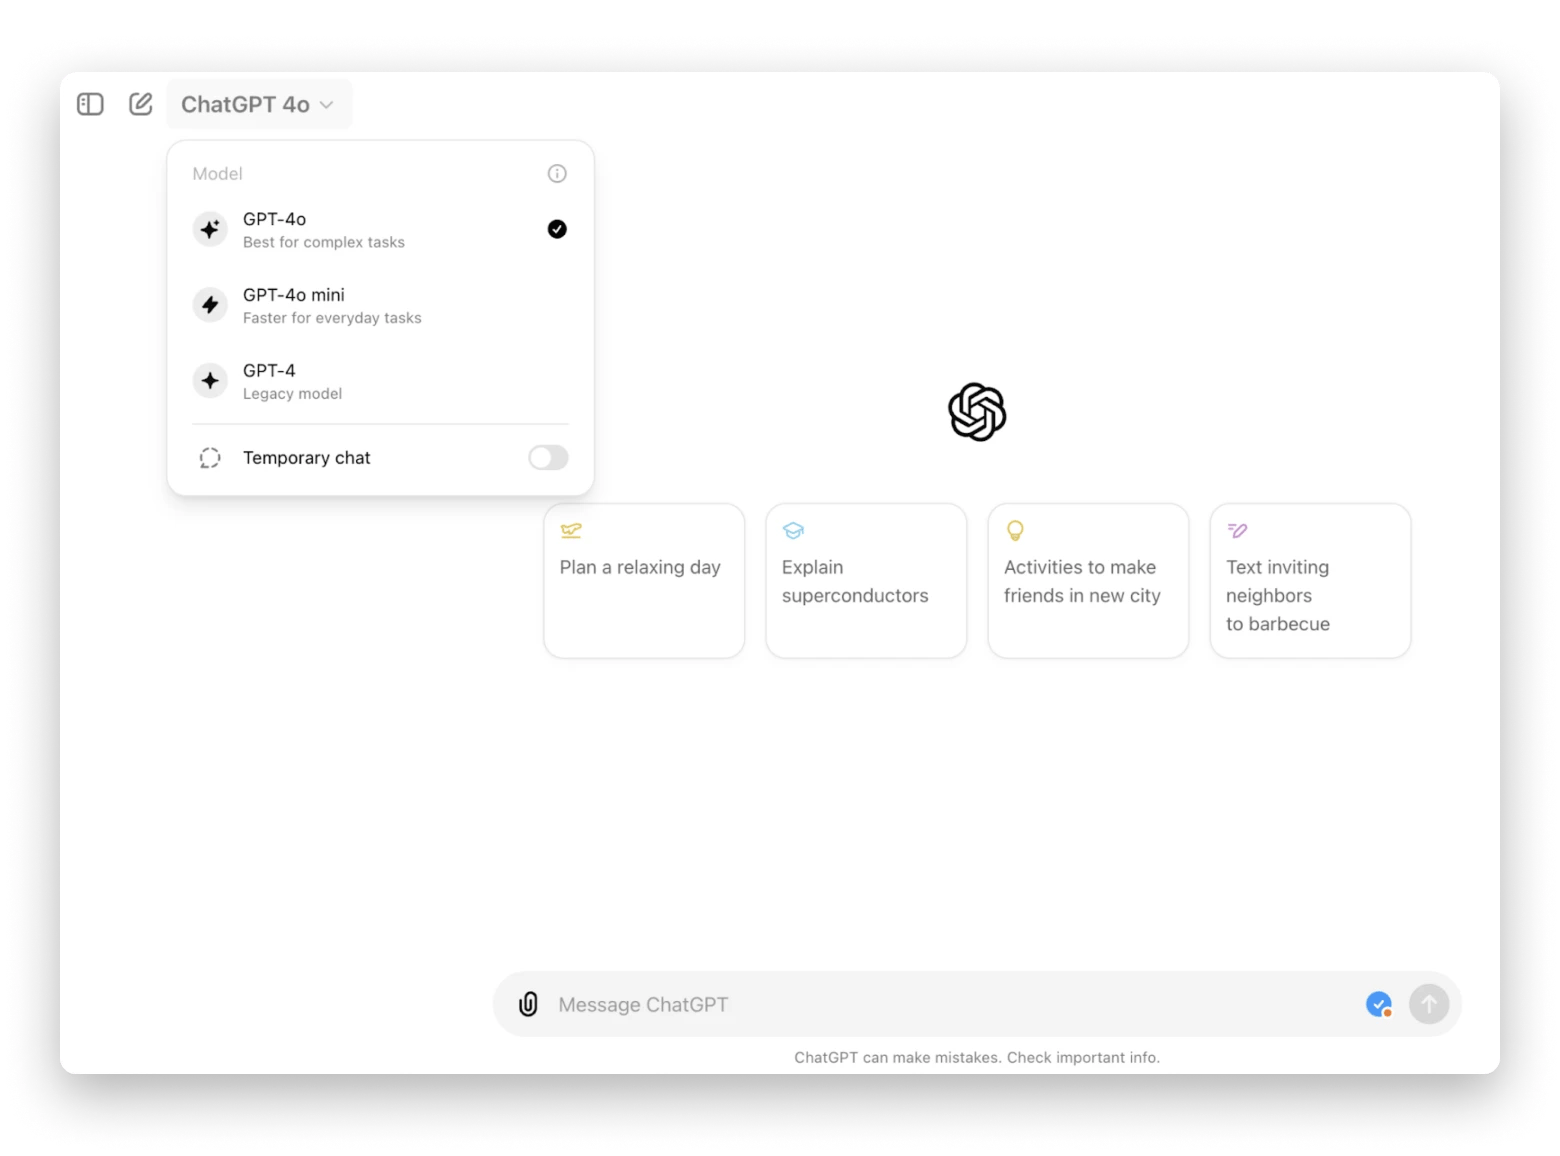1560x1156 pixels.
Task: Click the airplane icon on relaxing day card
Action: [x=571, y=531]
